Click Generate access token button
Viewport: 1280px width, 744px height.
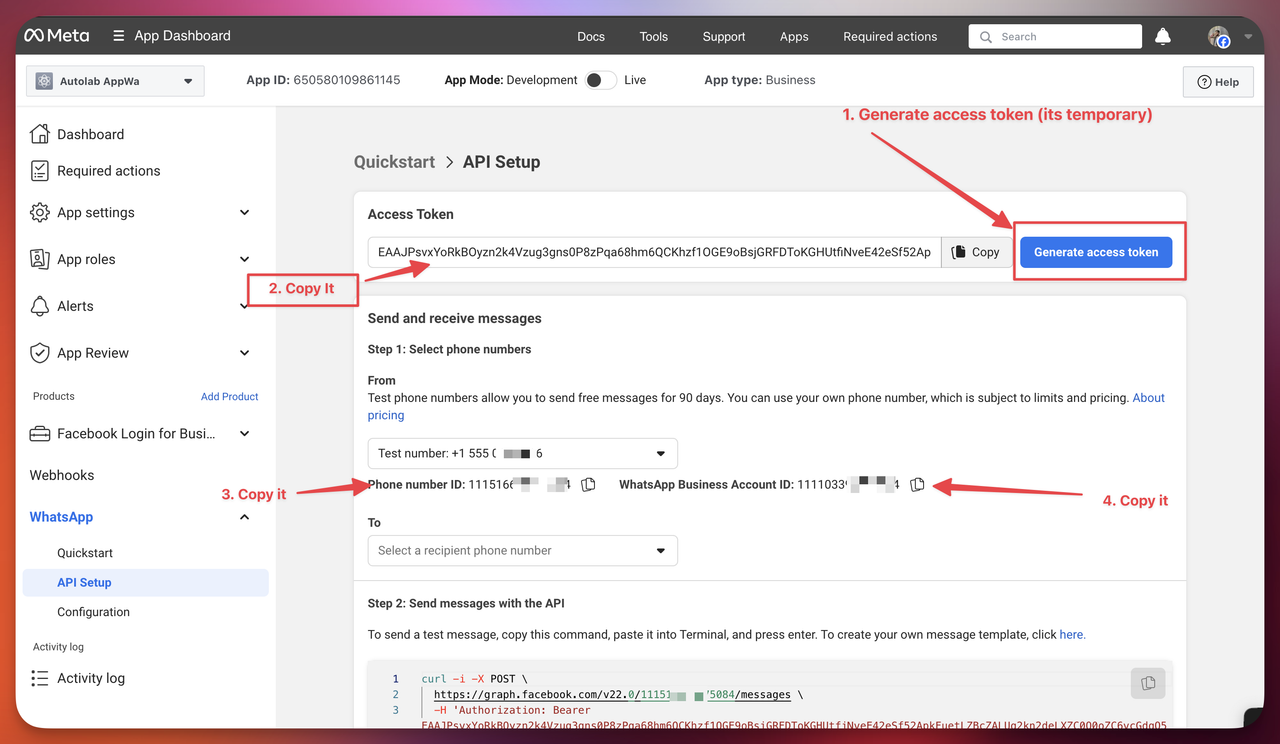pyautogui.click(x=1096, y=252)
